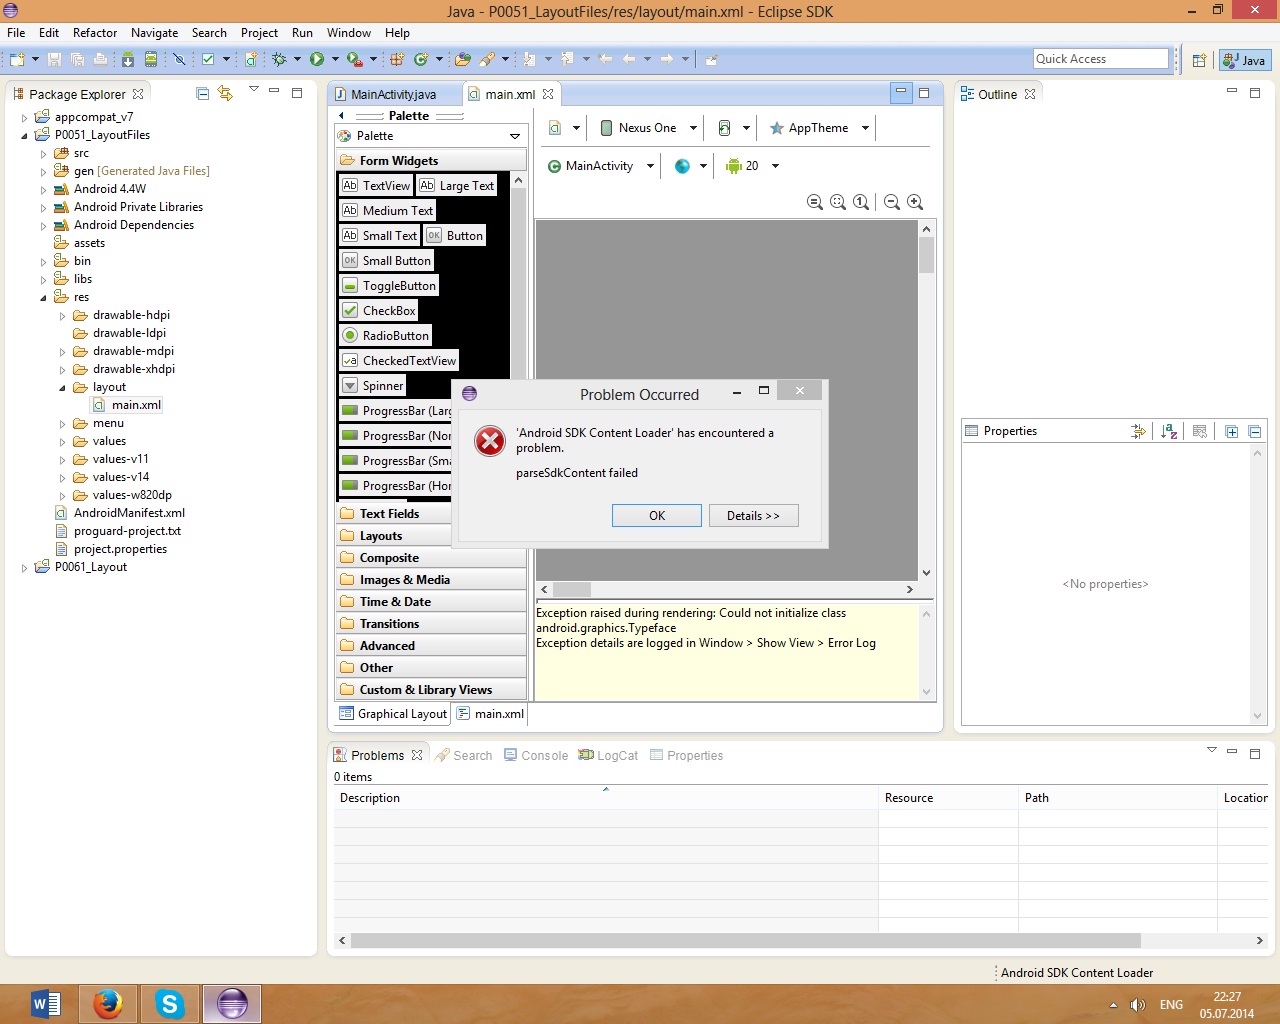The width and height of the screenshot is (1280, 1024).
Task: Click the New Java Package toolbar icon
Action: (397, 59)
